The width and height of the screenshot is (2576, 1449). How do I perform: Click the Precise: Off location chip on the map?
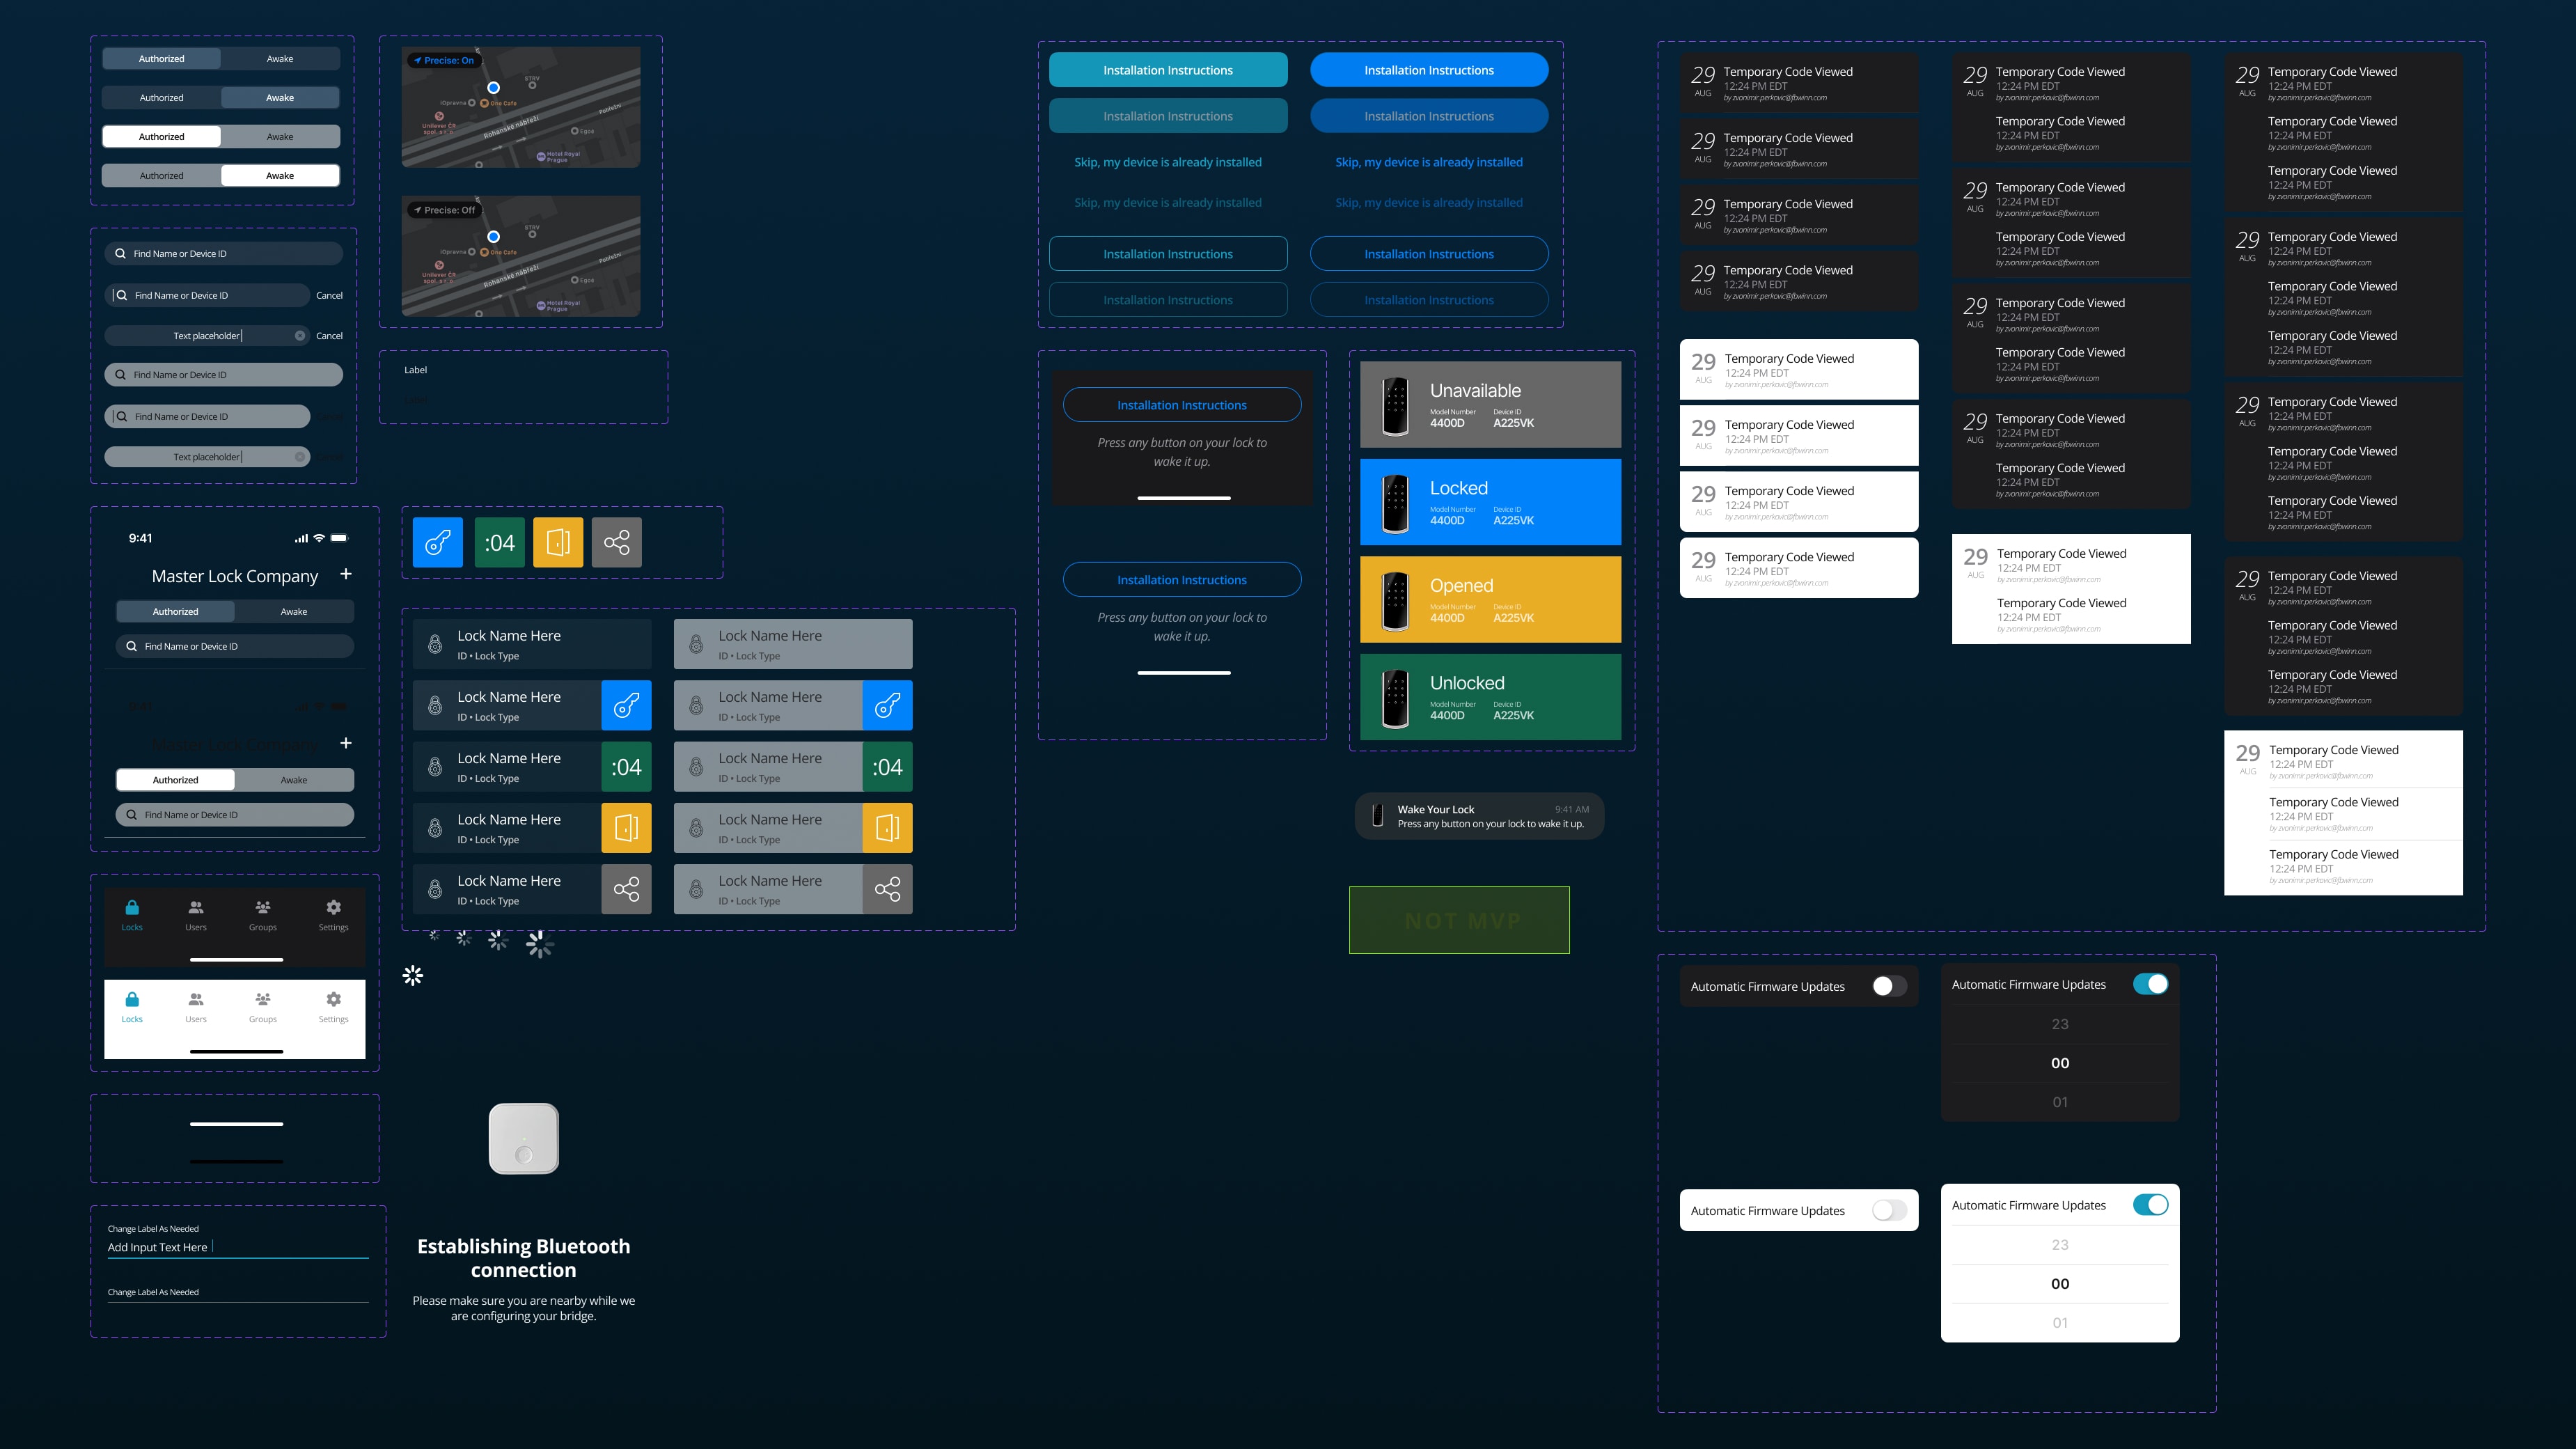point(444,210)
